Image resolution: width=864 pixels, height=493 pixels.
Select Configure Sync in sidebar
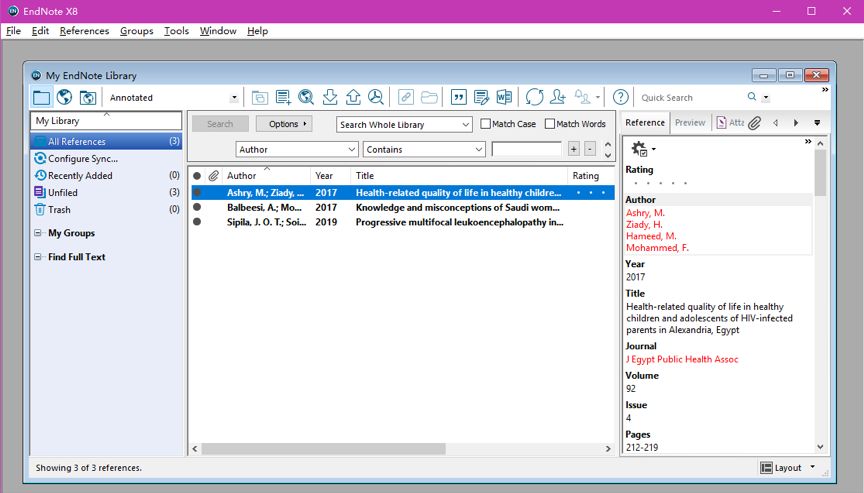pyautogui.click(x=106, y=159)
